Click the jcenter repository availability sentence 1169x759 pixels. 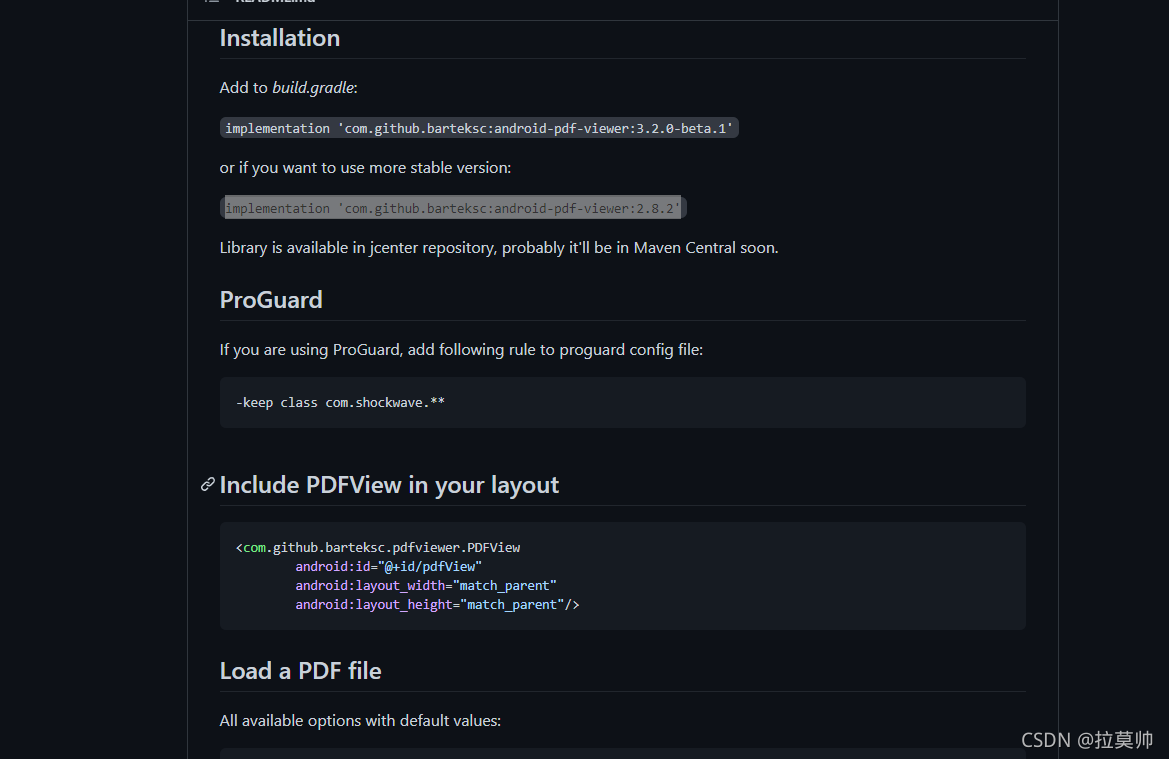[x=499, y=248]
